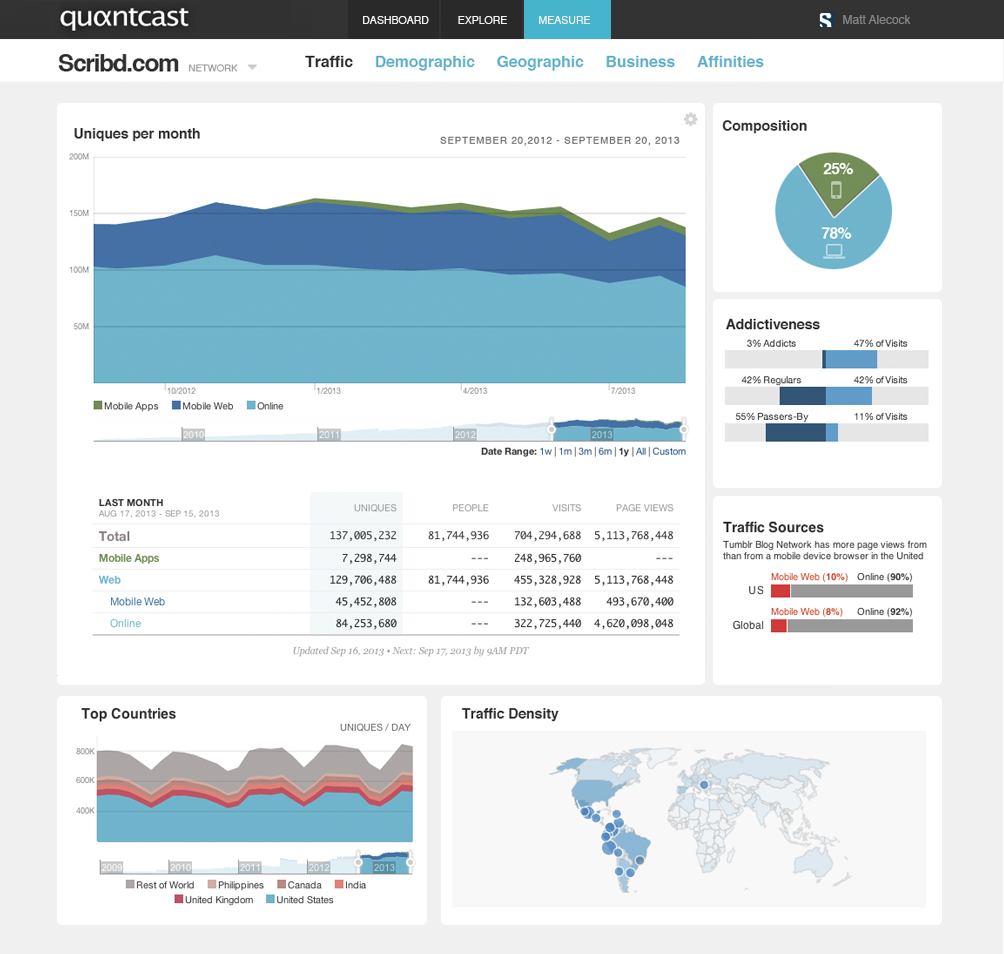Click the VISITS column header

[x=567, y=508]
